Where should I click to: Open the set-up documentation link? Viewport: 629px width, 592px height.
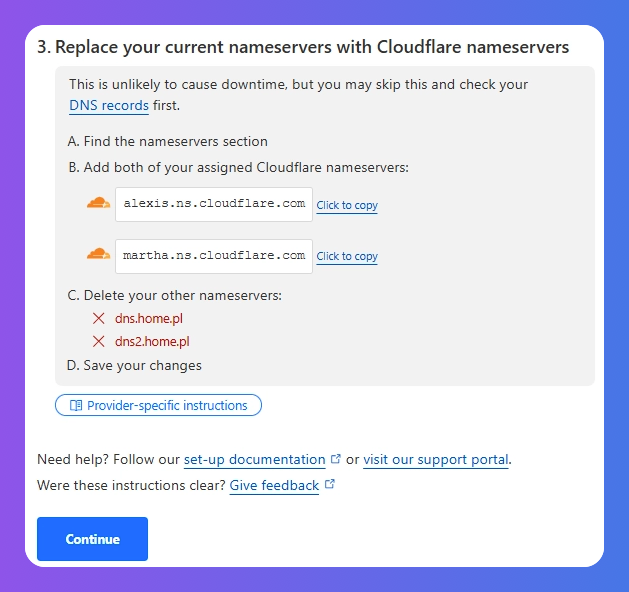tap(255, 460)
